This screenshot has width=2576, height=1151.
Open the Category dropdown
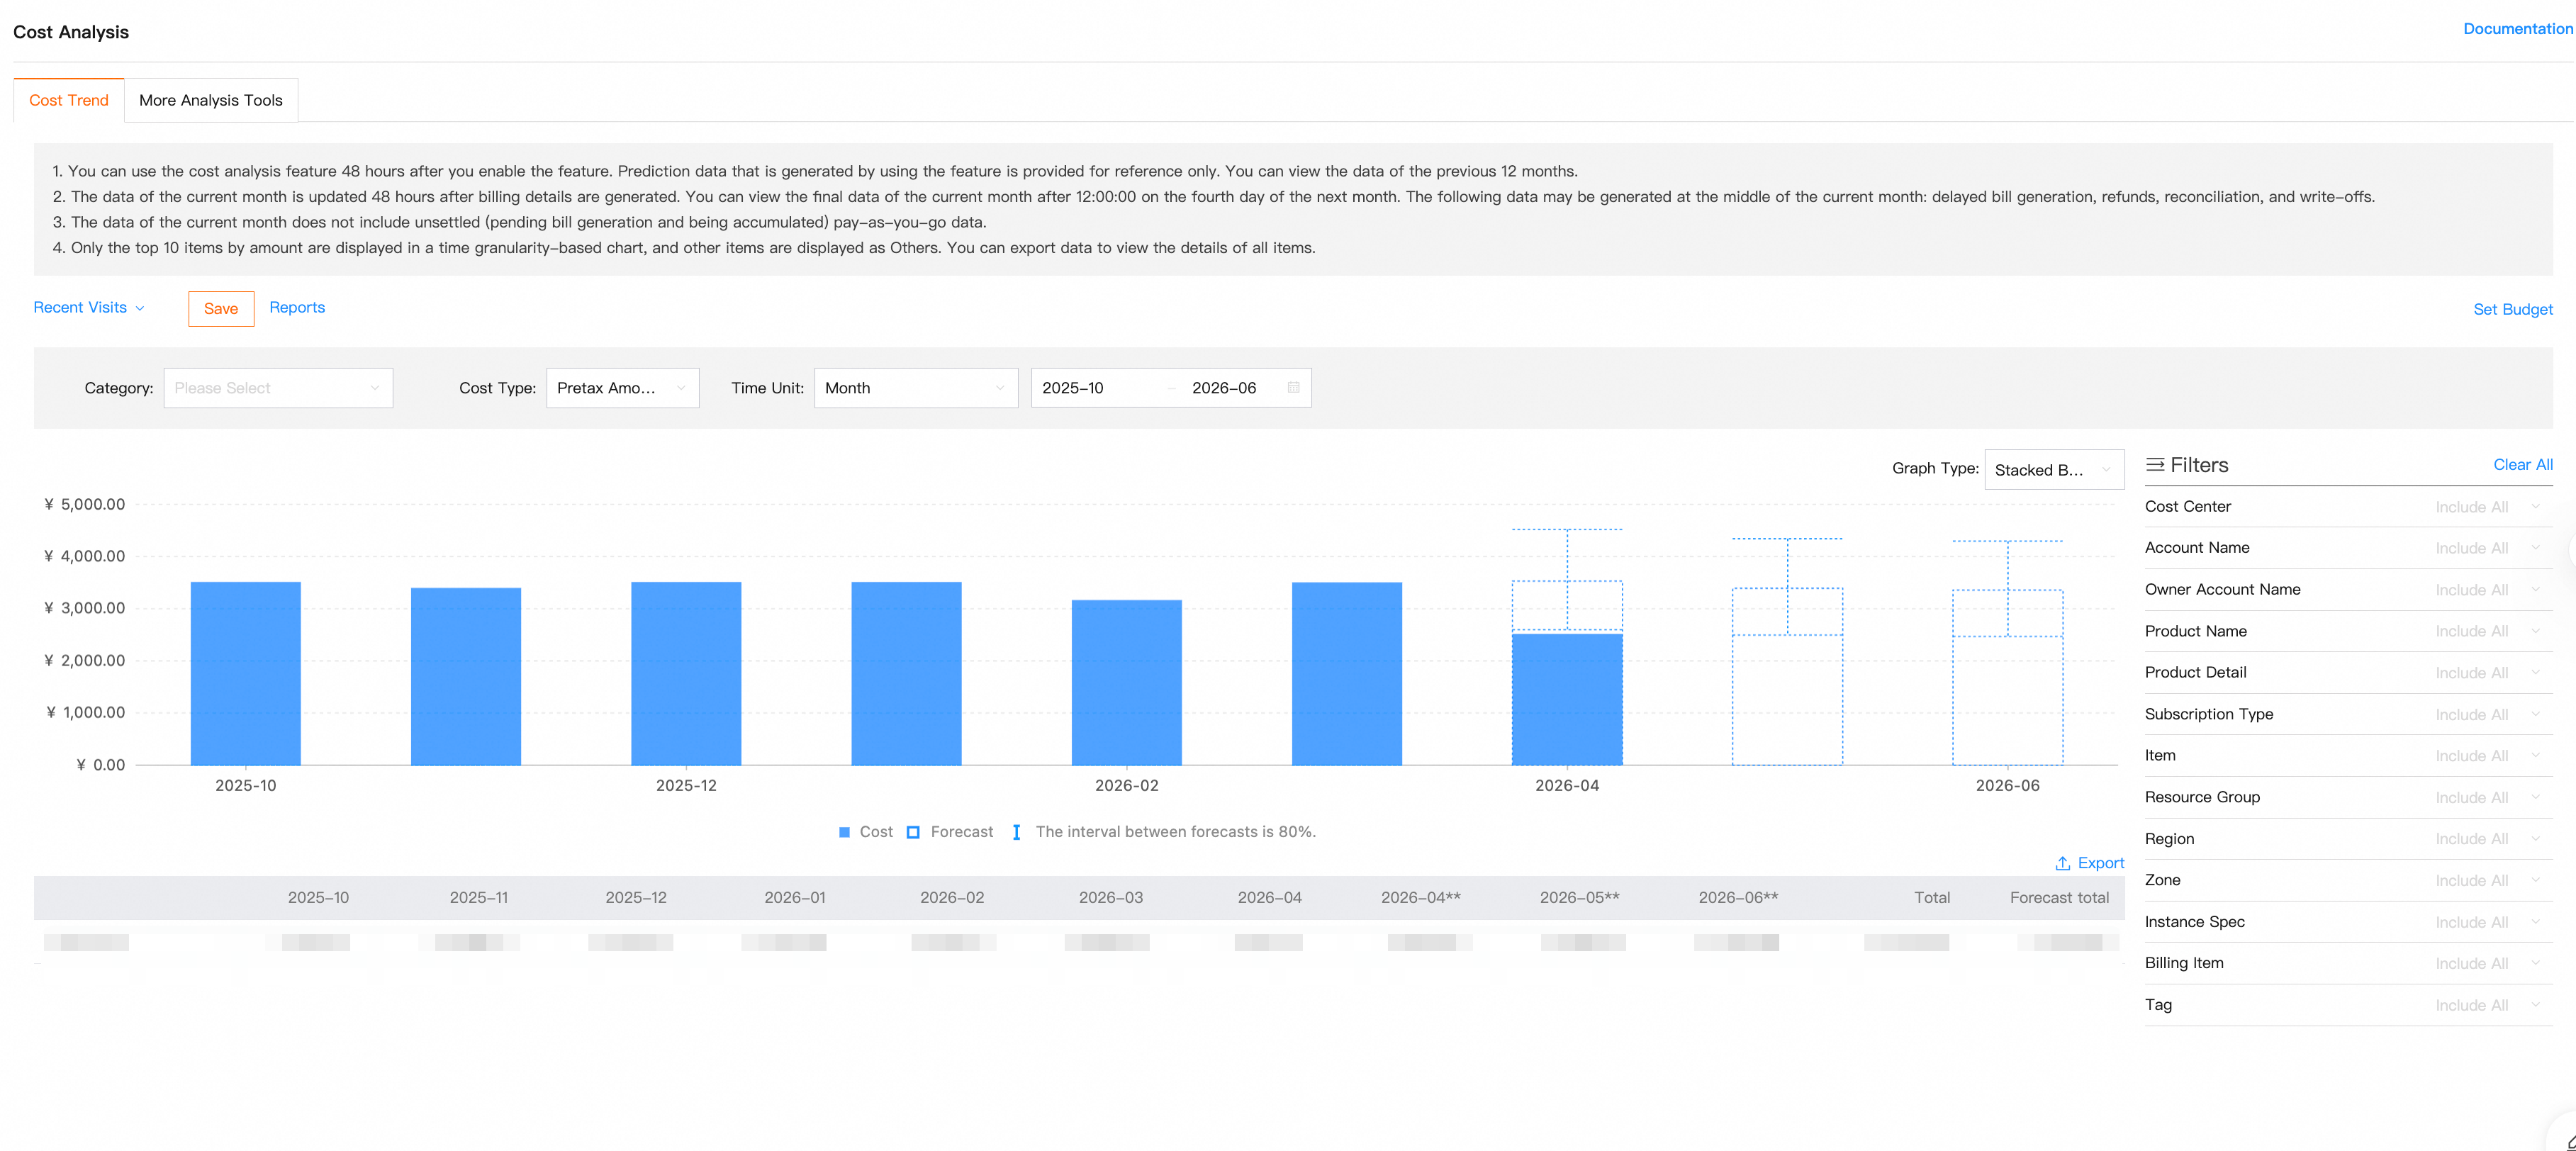pyautogui.click(x=278, y=388)
